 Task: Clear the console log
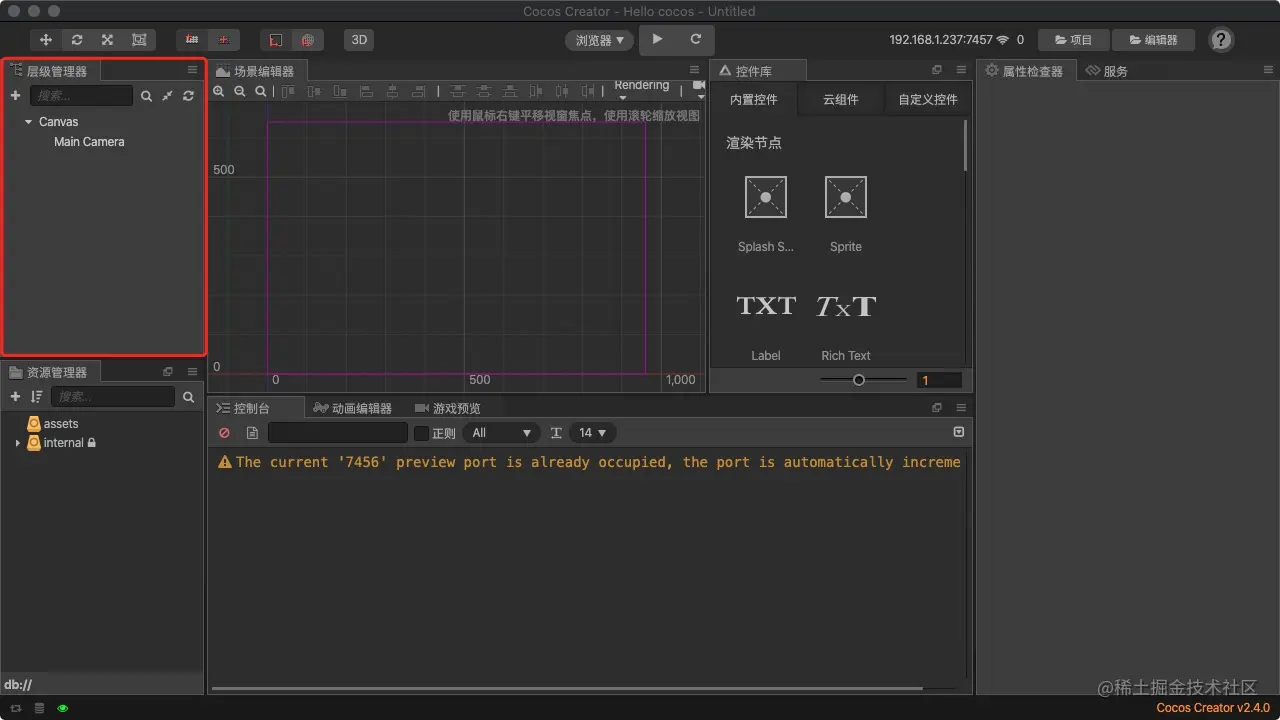224,433
